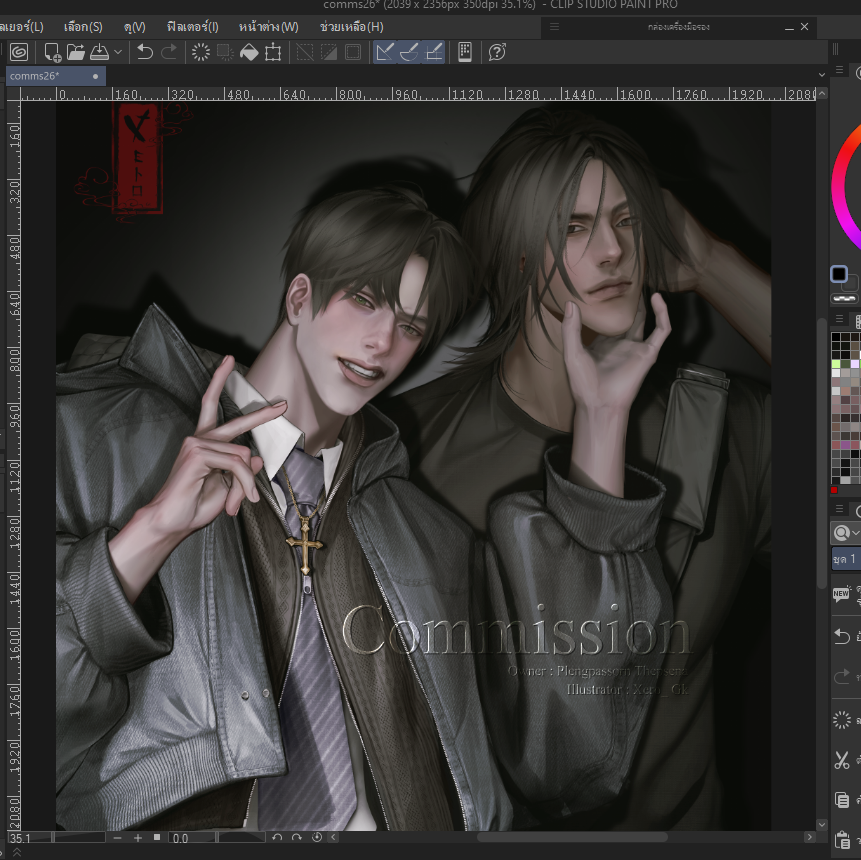Undo last action in command bar
The height and width of the screenshot is (860, 861).
145,52
